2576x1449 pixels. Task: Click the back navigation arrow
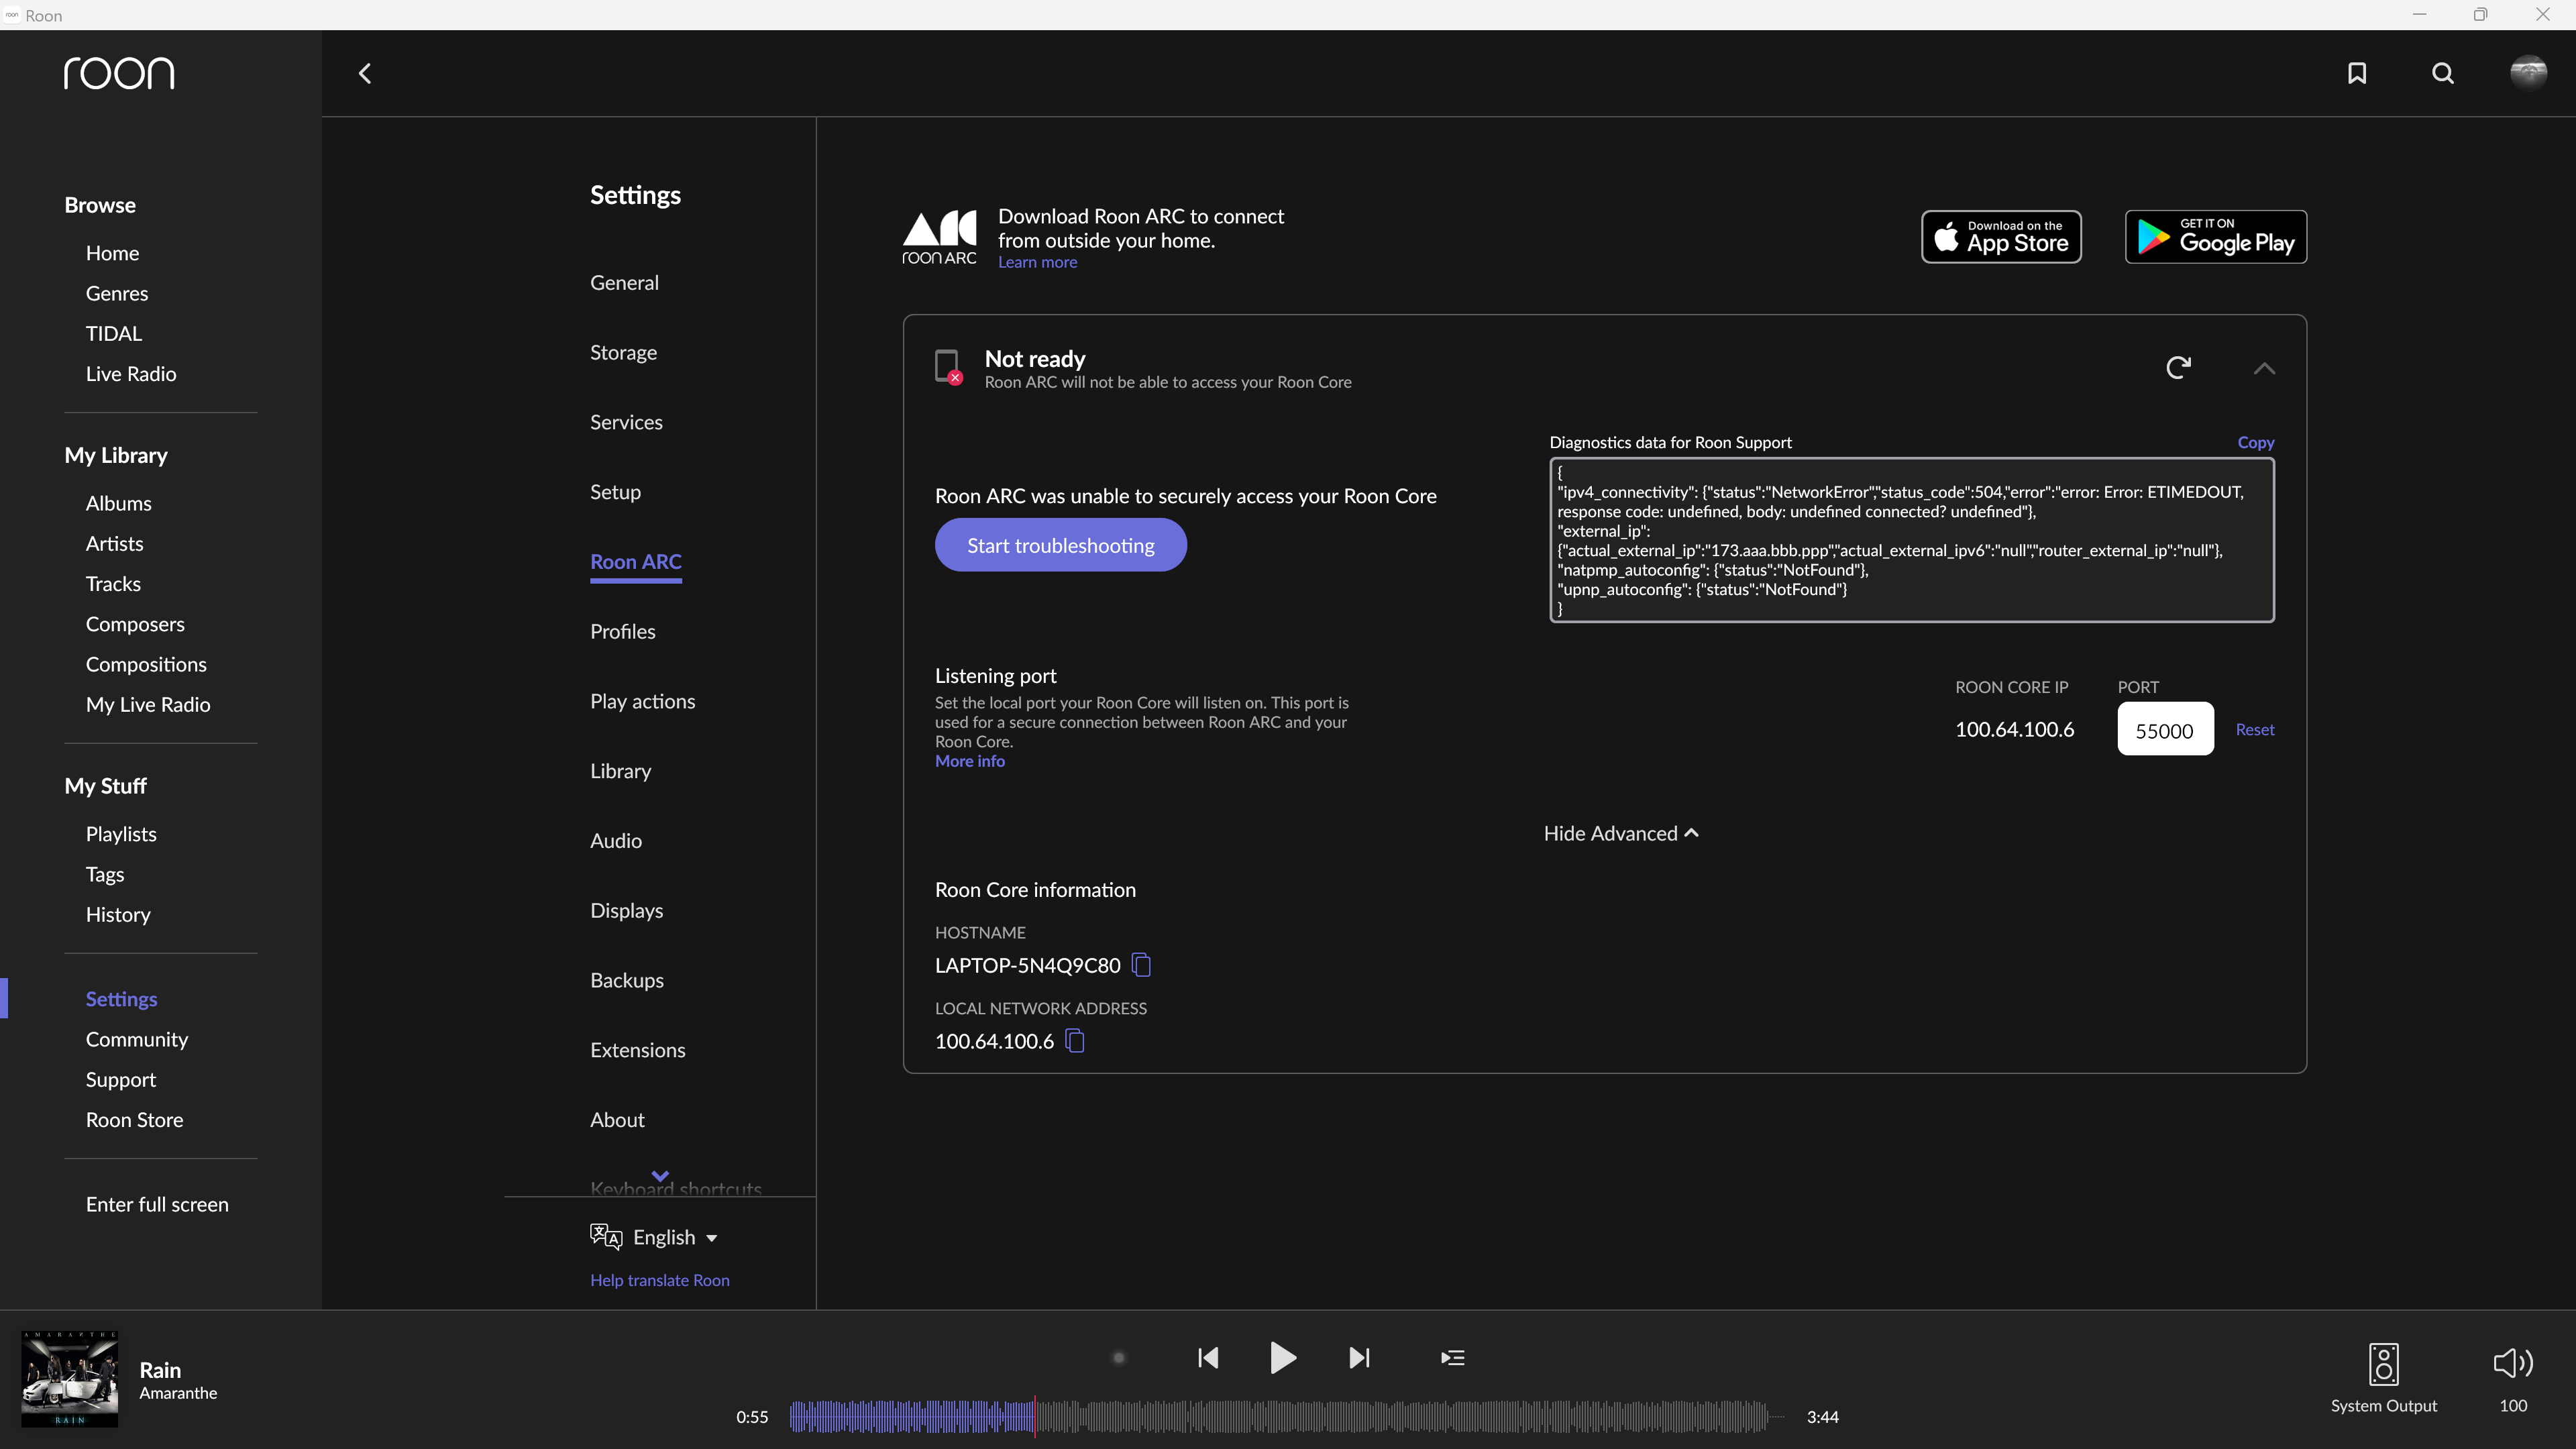pyautogui.click(x=364, y=73)
